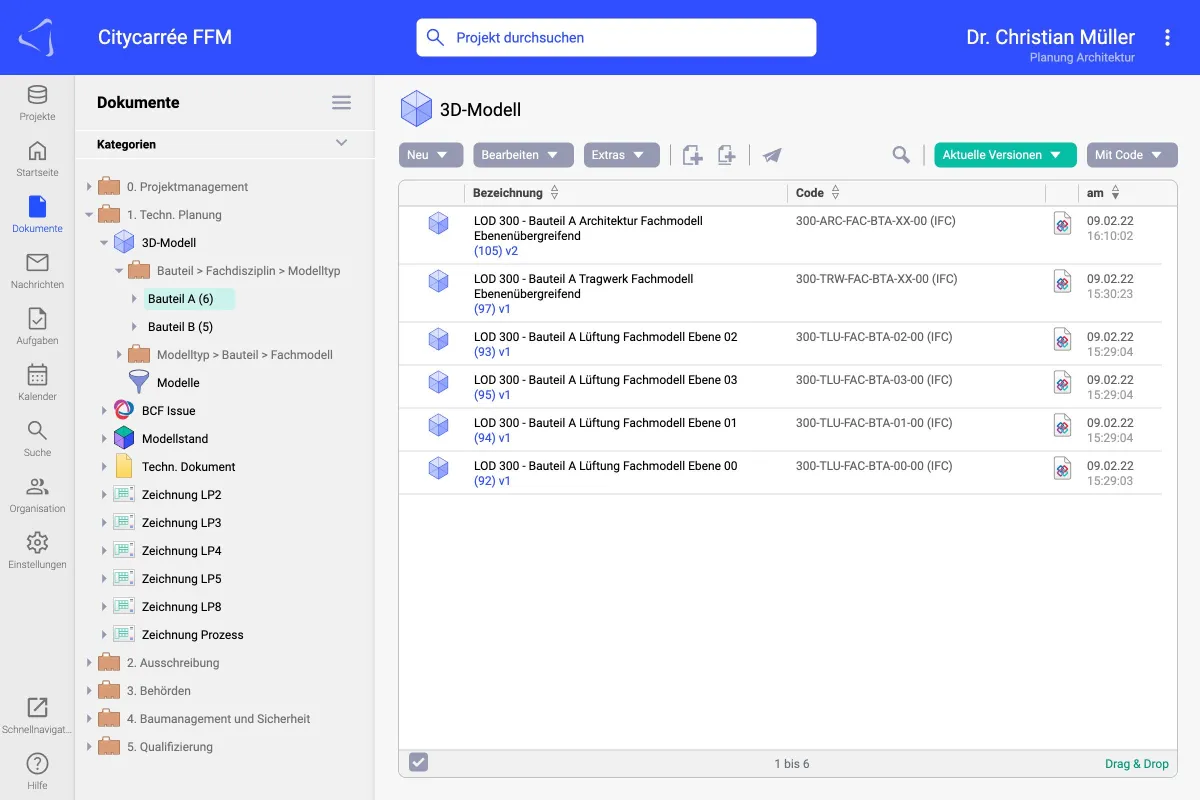Open IFC file icon for Architektur Fachmodell

click(x=1062, y=223)
